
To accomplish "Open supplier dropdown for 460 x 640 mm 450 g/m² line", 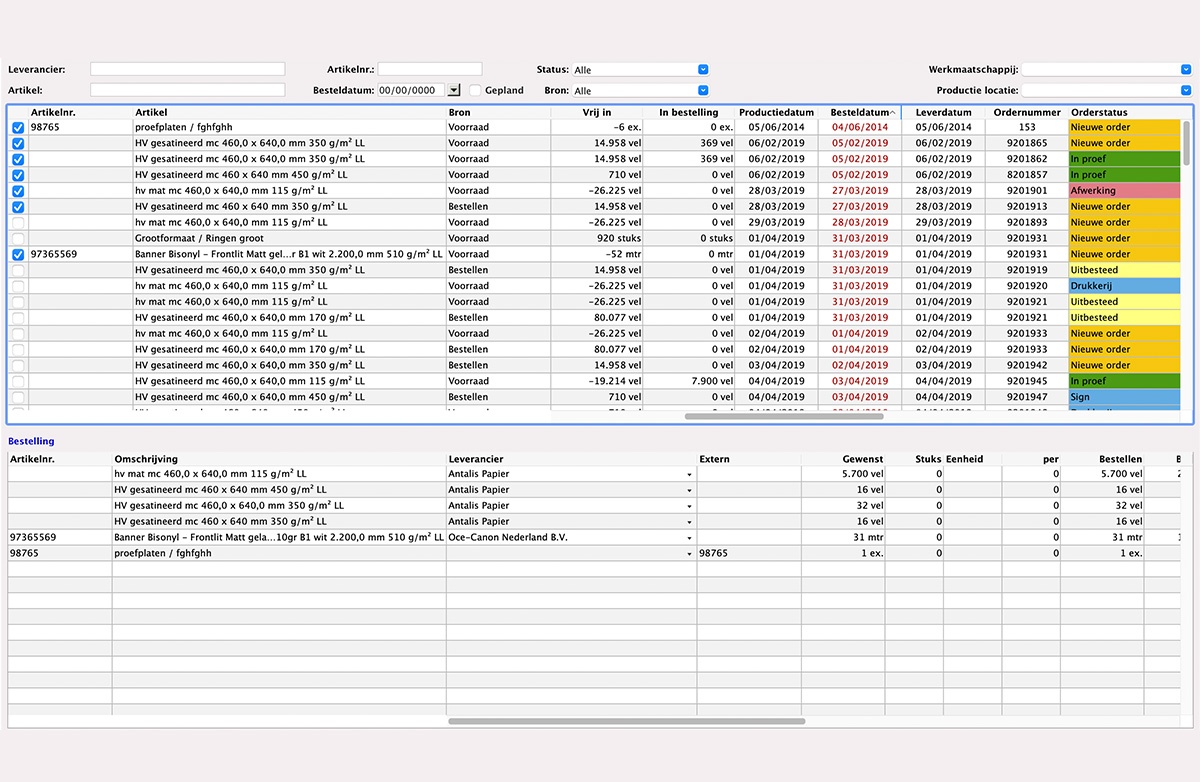I will pos(689,490).
